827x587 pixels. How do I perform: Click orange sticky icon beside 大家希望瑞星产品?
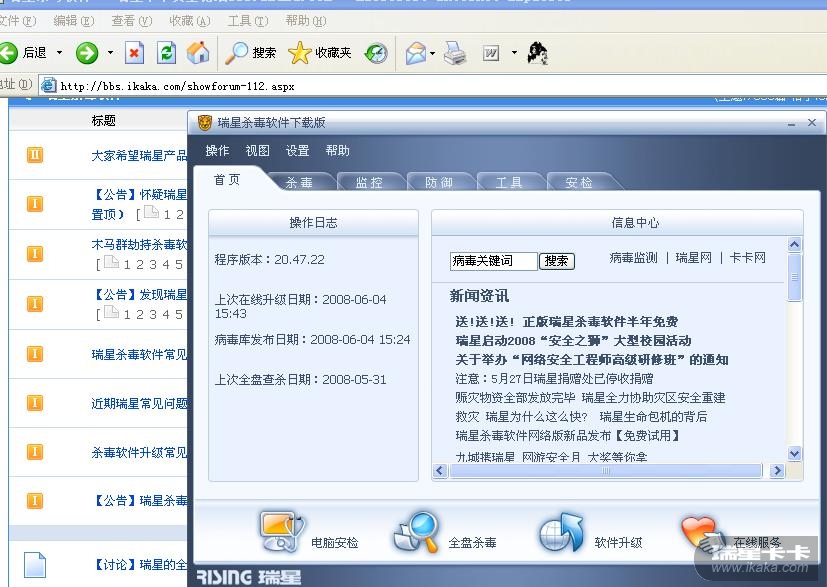tap(35, 155)
